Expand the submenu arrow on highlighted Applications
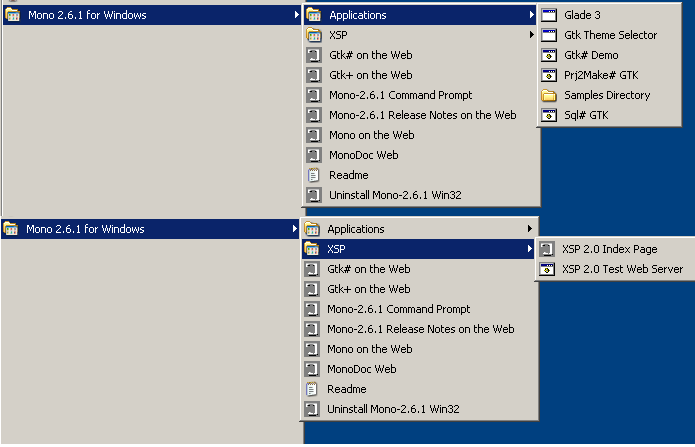 [x=532, y=15]
